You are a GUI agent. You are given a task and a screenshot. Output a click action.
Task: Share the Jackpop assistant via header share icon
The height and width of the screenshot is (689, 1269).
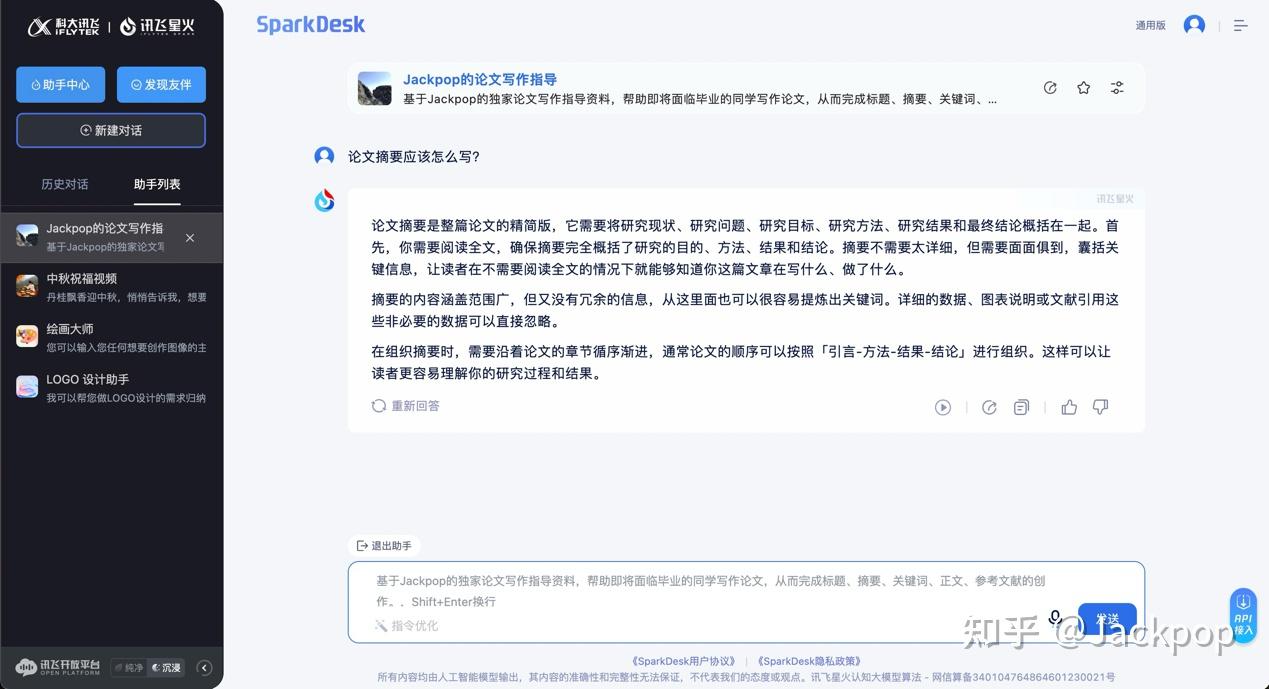(1050, 88)
